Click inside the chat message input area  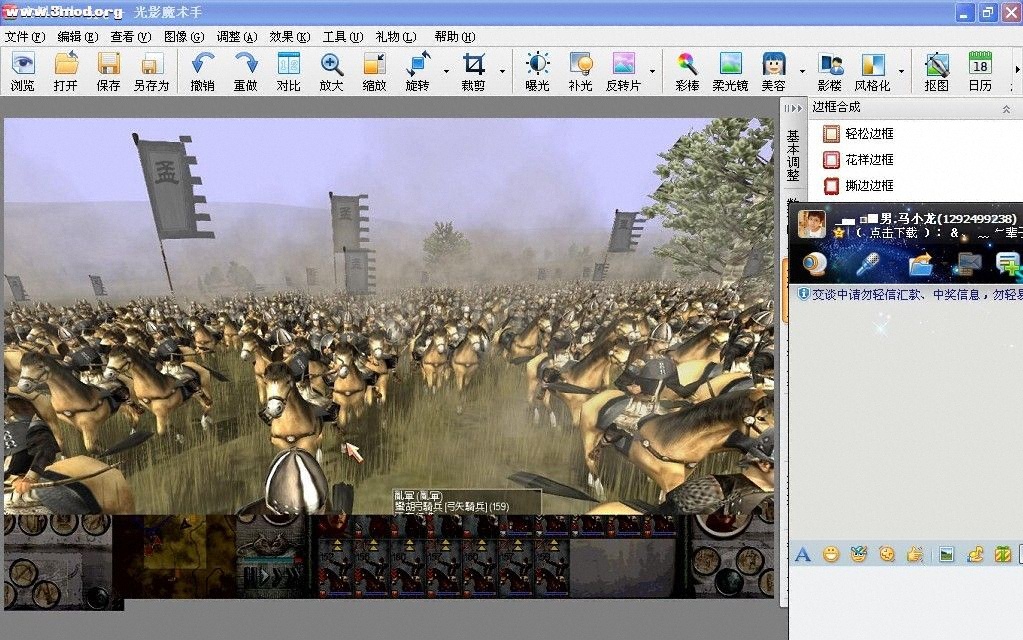point(900,600)
